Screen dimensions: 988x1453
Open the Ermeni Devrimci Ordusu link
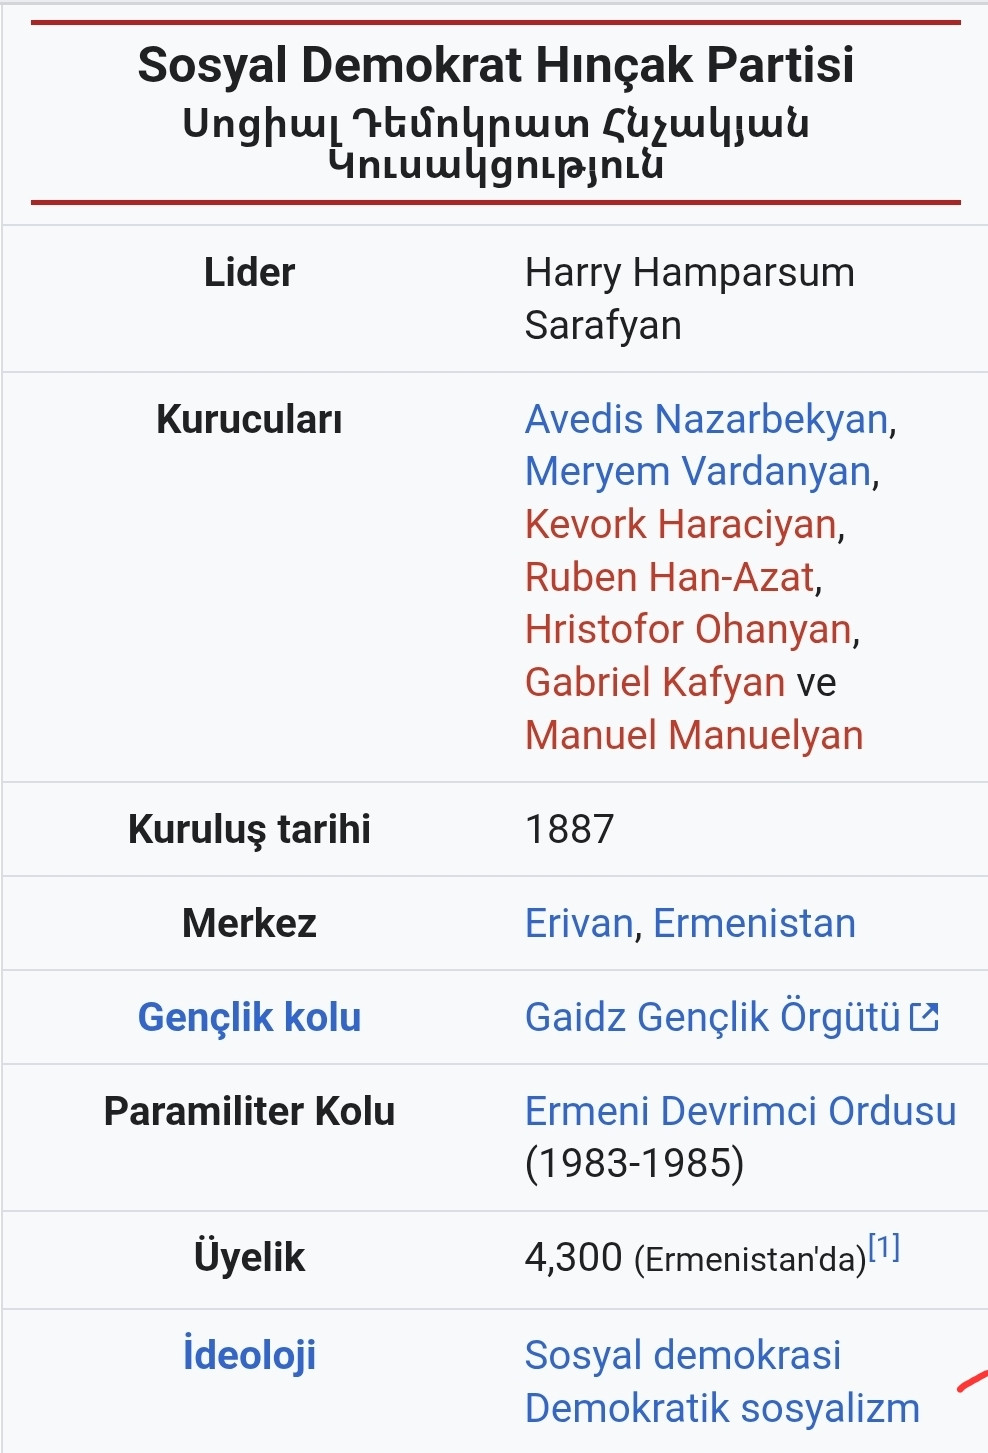click(740, 1111)
